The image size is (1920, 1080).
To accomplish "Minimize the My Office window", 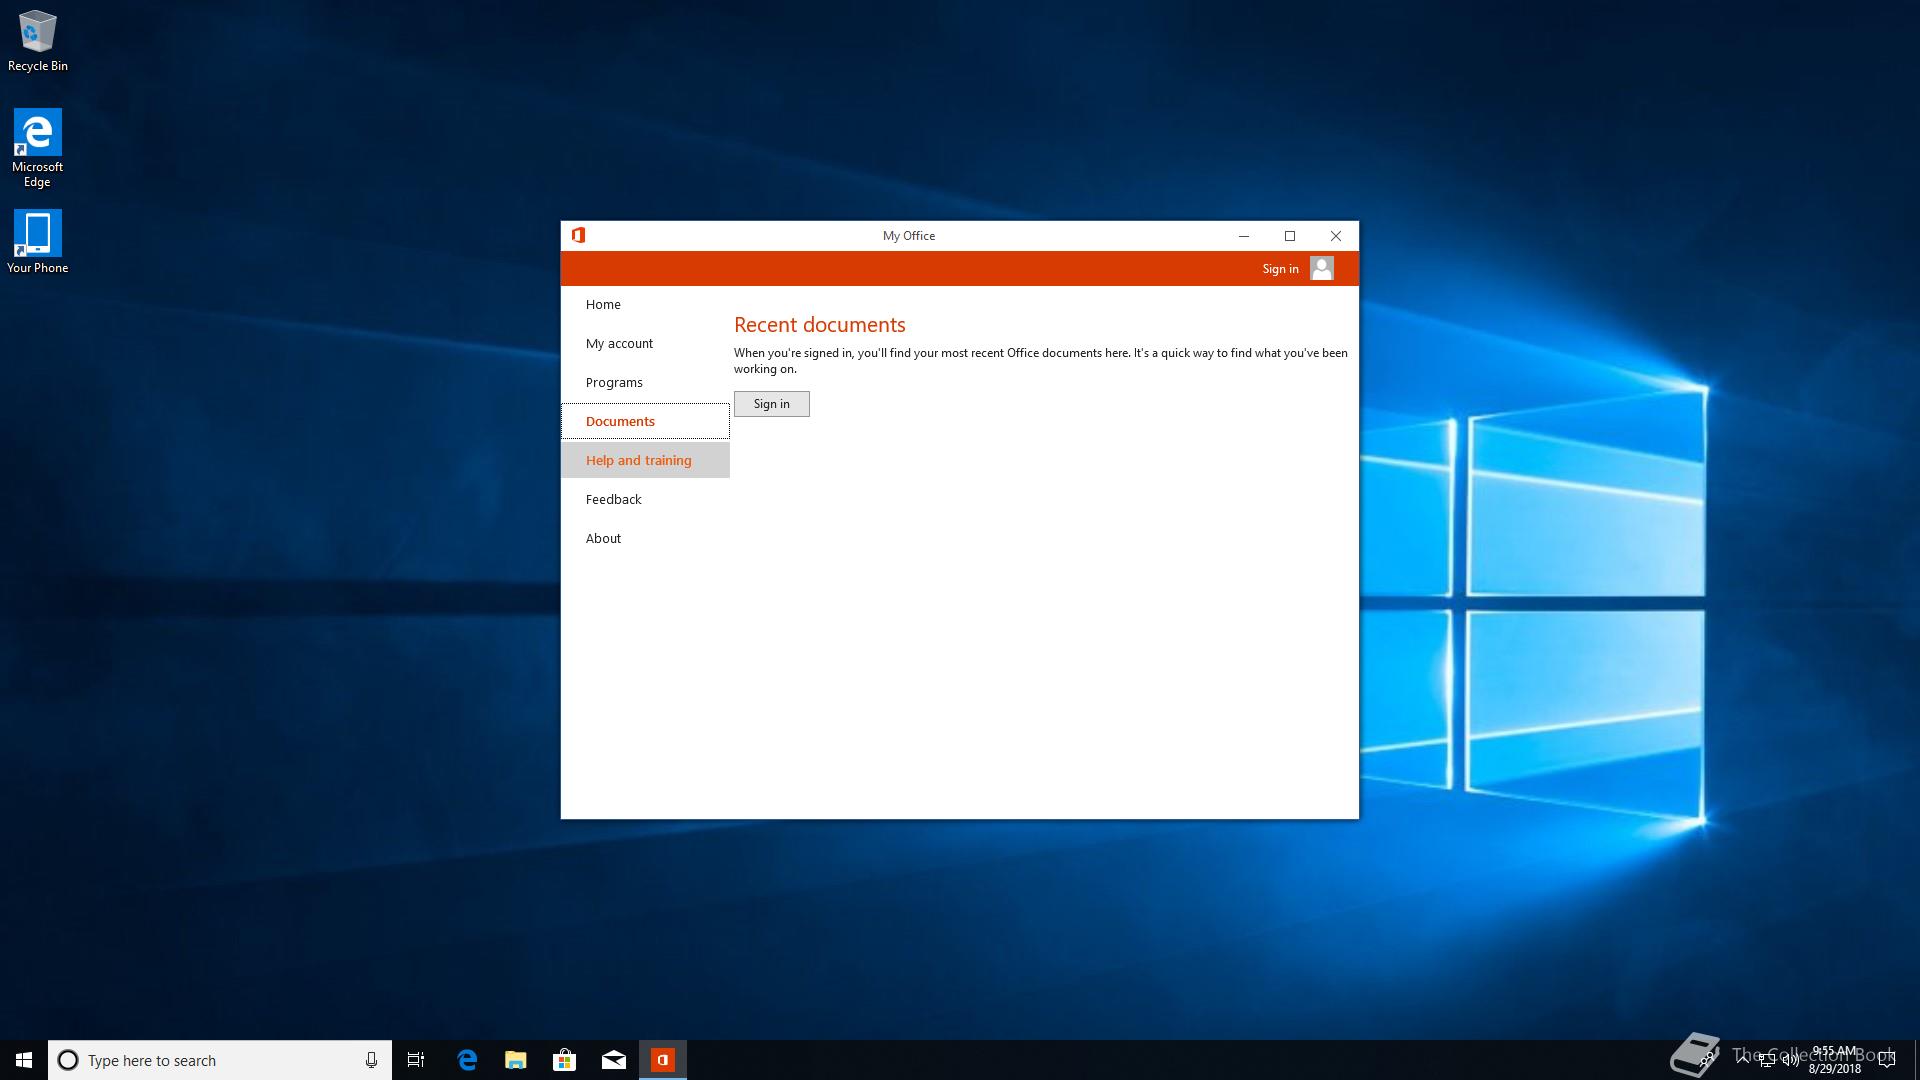I will pyautogui.click(x=1244, y=236).
